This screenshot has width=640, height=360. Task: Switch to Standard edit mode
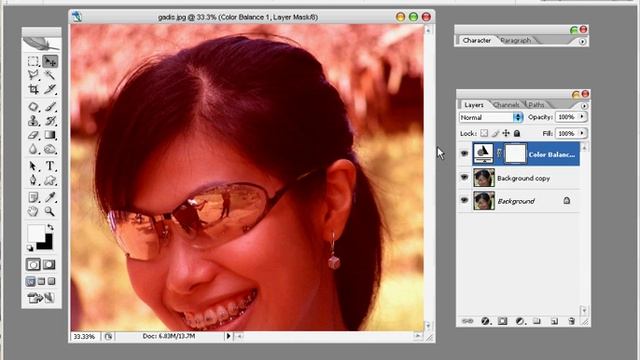coord(33,264)
